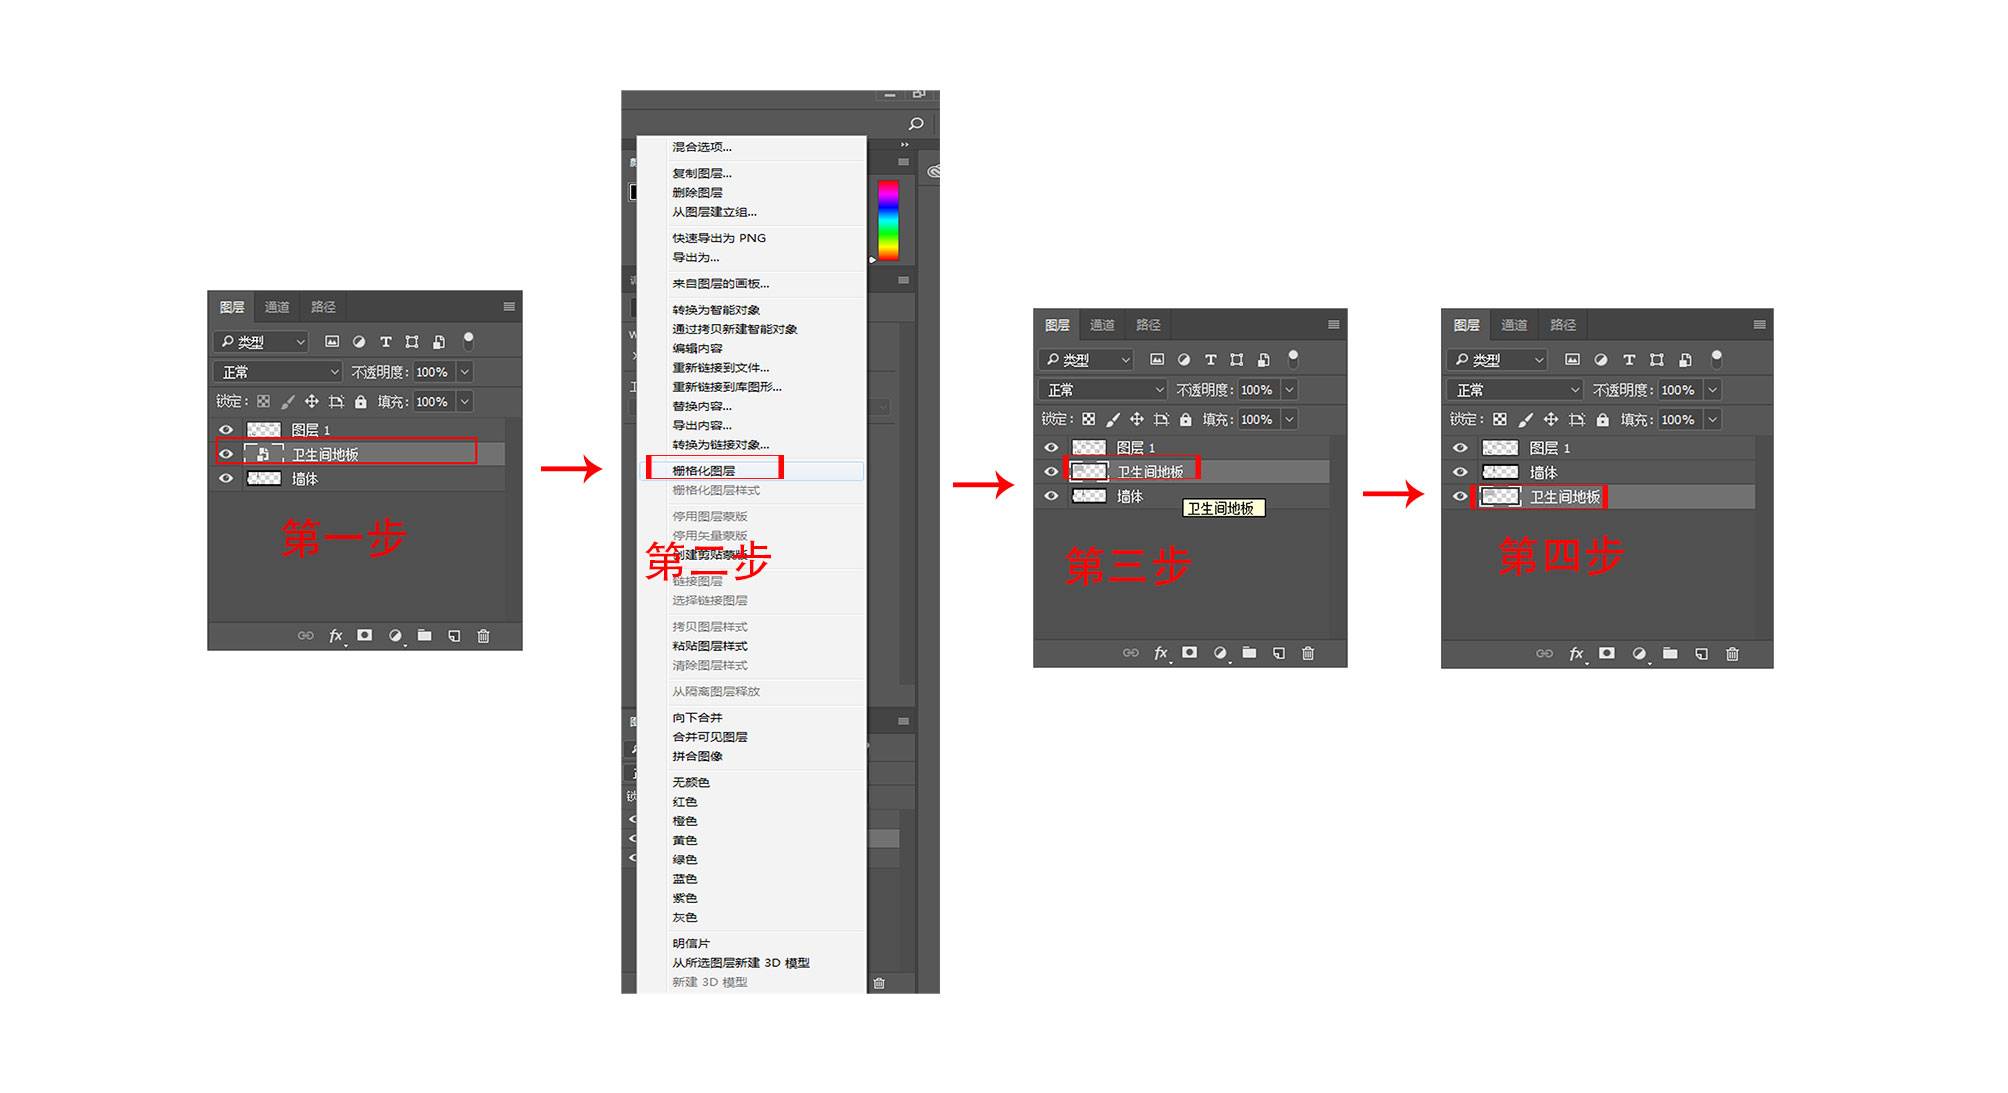Screen dimensions: 2008x1093
Task: Click the trash icon in the 第一步 panel
Action: [483, 636]
